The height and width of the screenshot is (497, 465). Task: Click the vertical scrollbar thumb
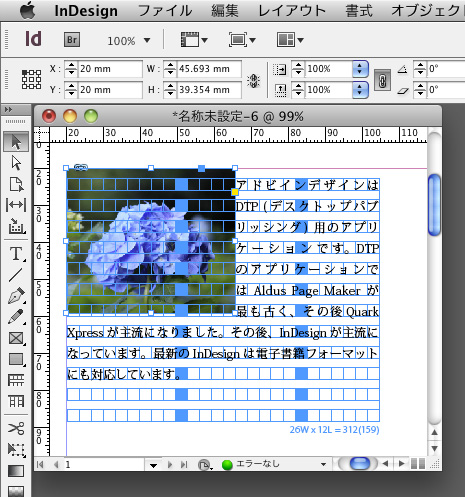pos(434,205)
